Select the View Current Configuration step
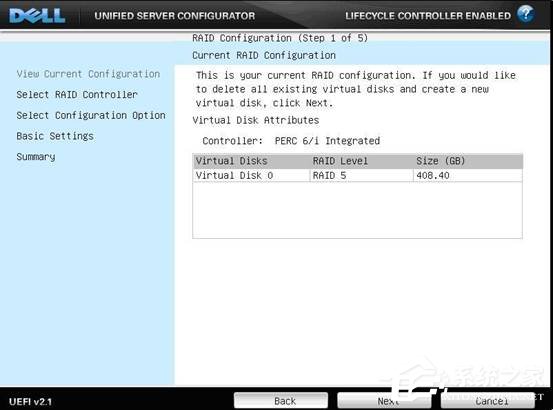 (88, 74)
